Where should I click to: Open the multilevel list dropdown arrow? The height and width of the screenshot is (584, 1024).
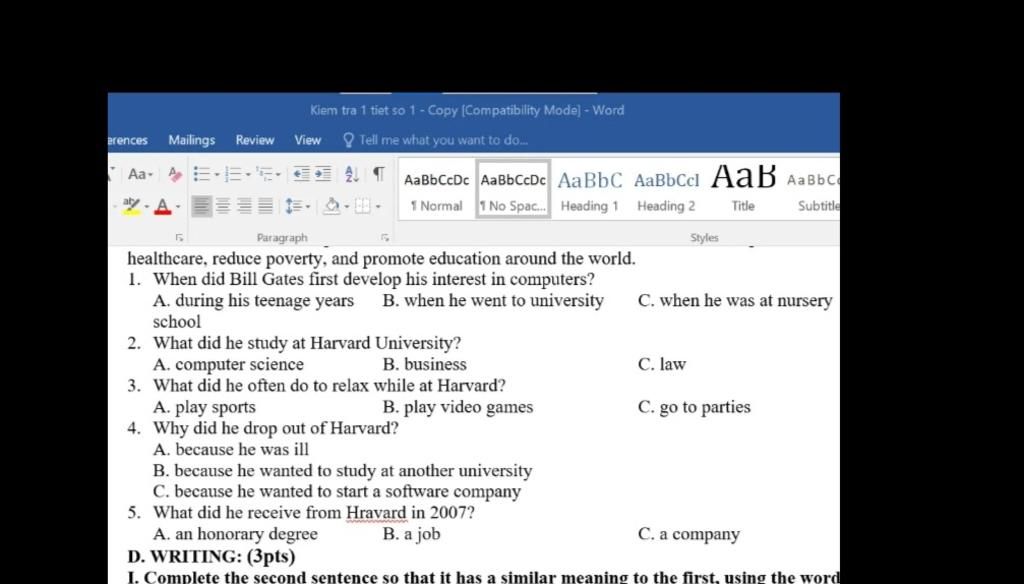pyautogui.click(x=278, y=175)
